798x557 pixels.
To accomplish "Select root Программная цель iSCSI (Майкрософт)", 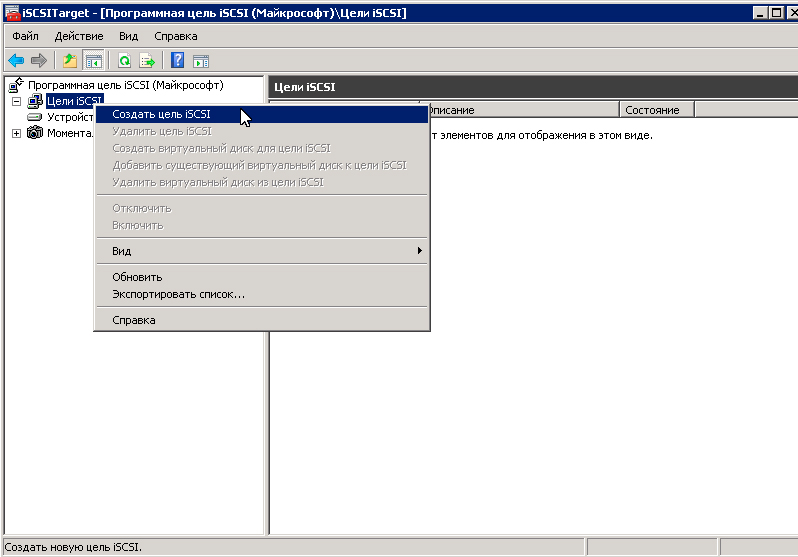I will coord(126,85).
